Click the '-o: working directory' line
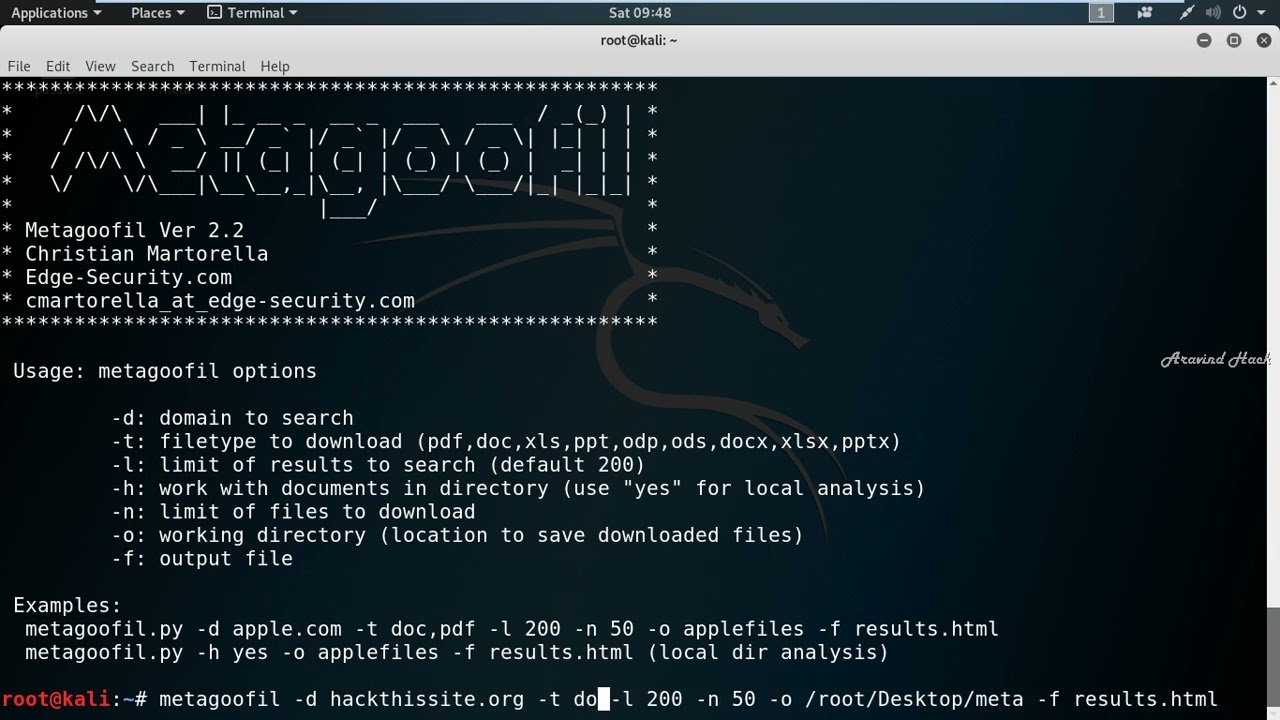This screenshot has height=720, width=1280. tap(457, 535)
